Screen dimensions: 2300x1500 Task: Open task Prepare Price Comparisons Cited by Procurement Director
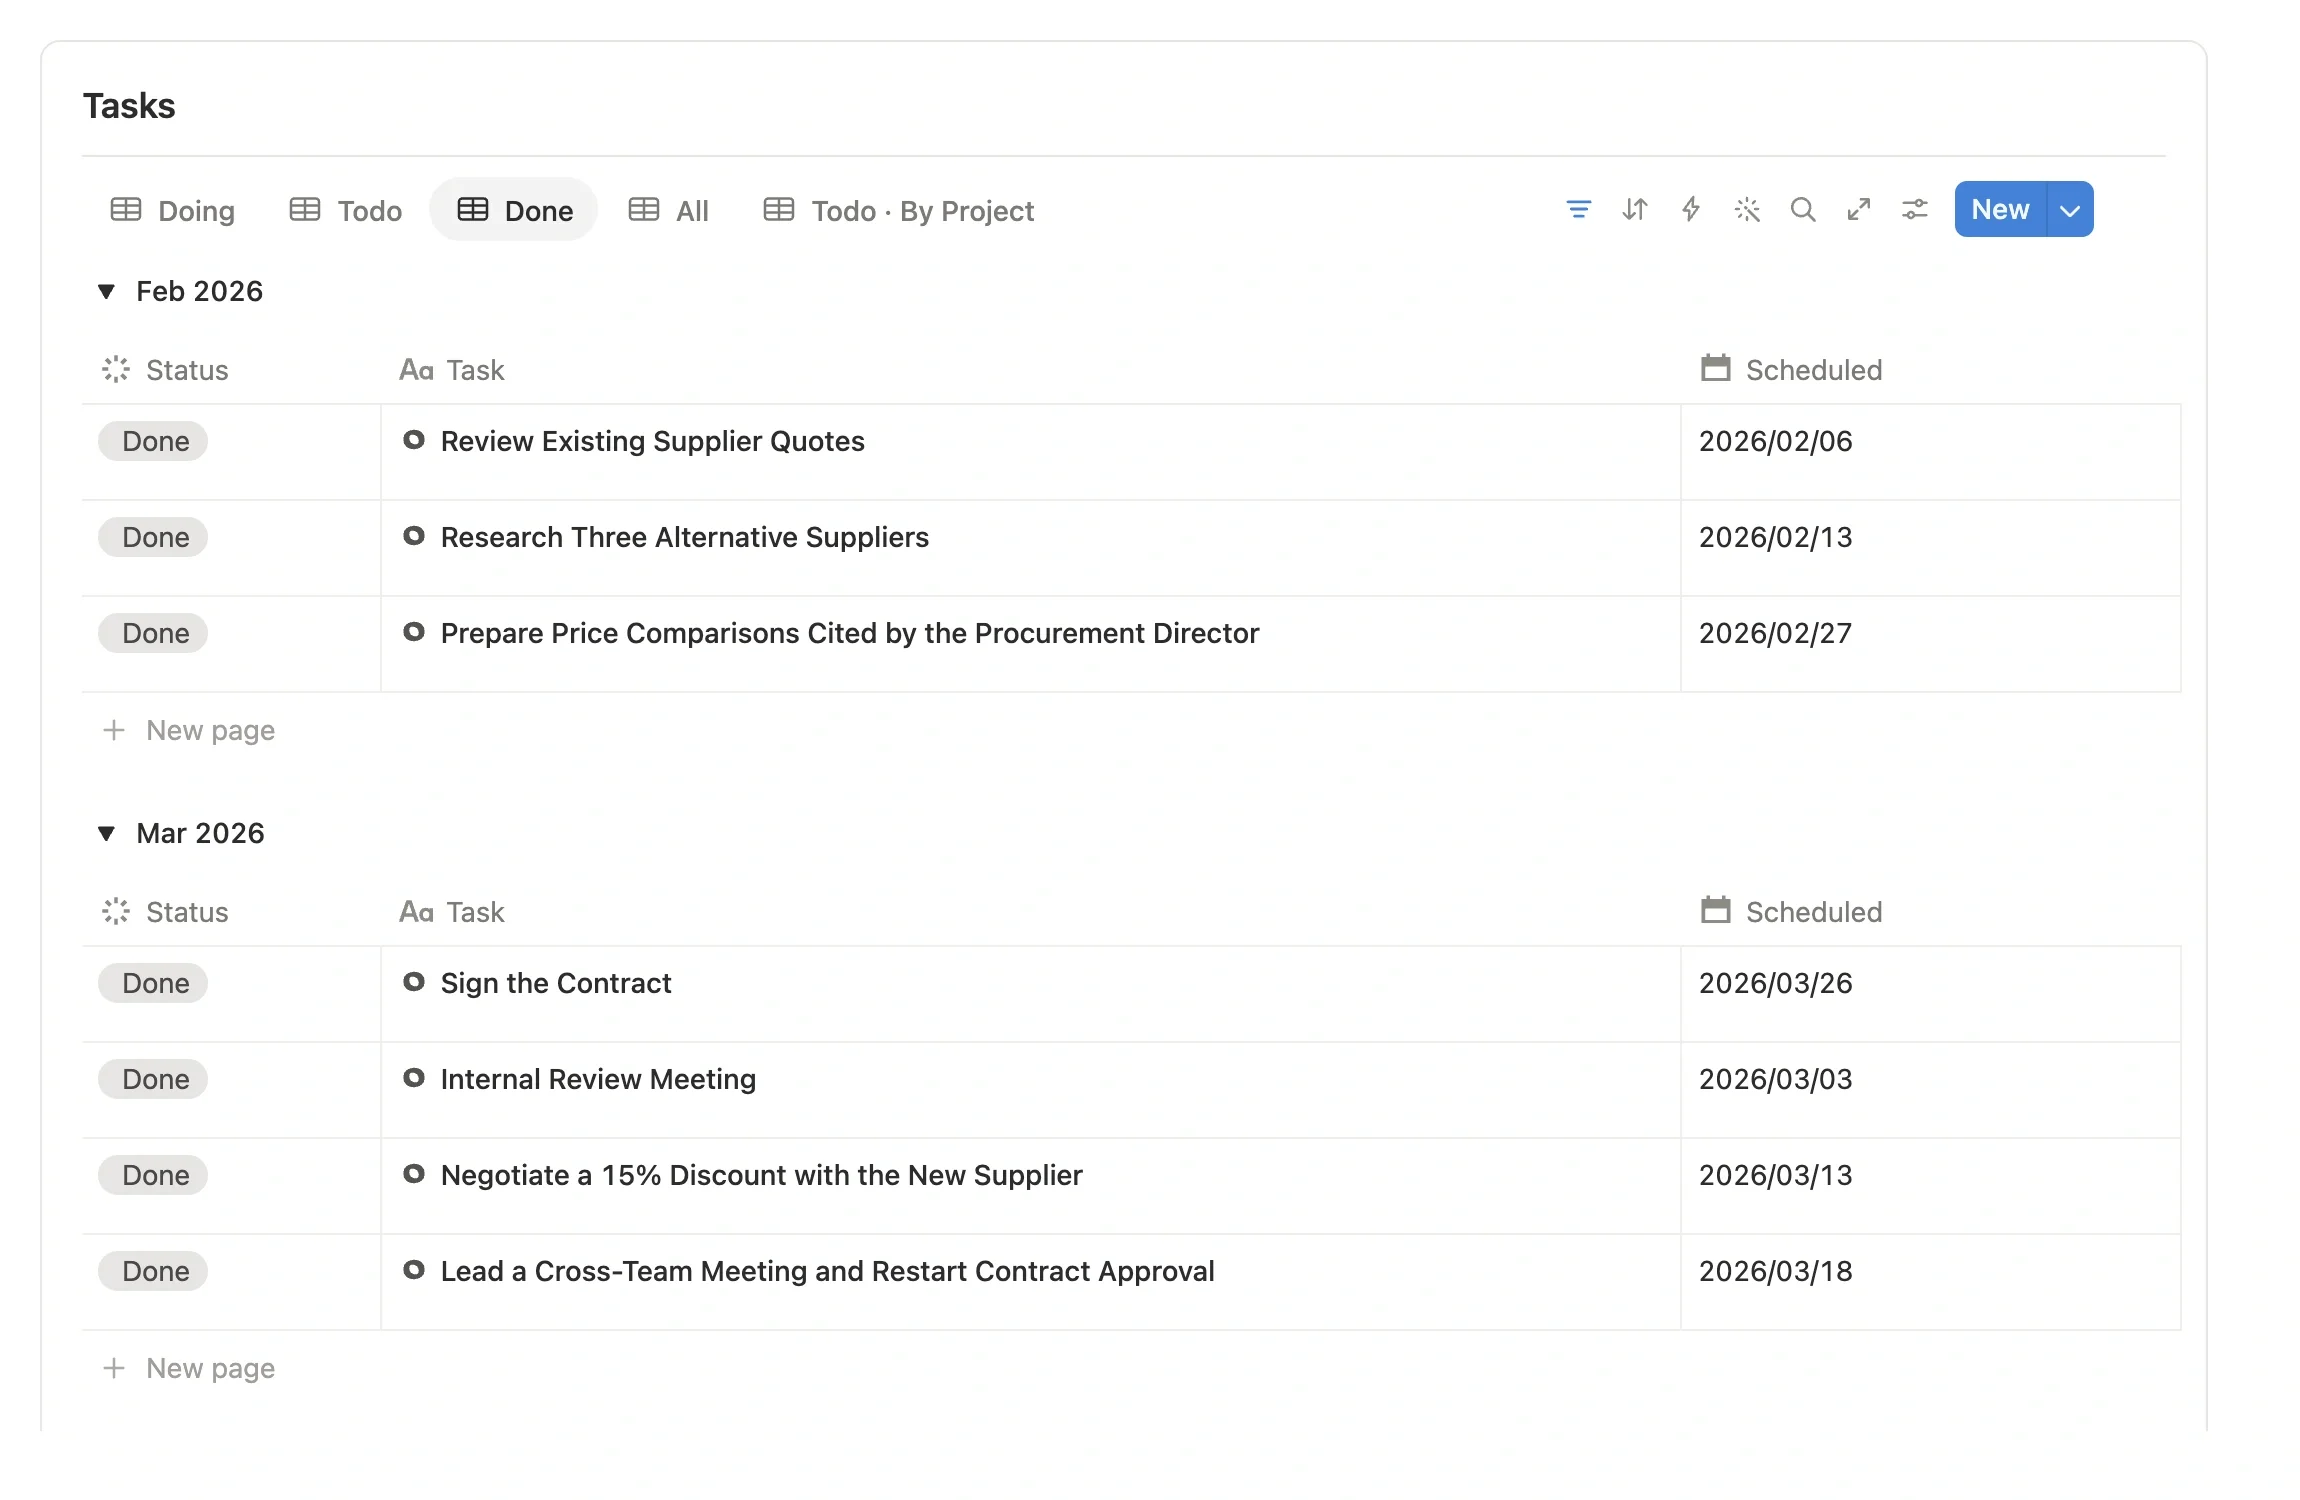click(x=849, y=633)
